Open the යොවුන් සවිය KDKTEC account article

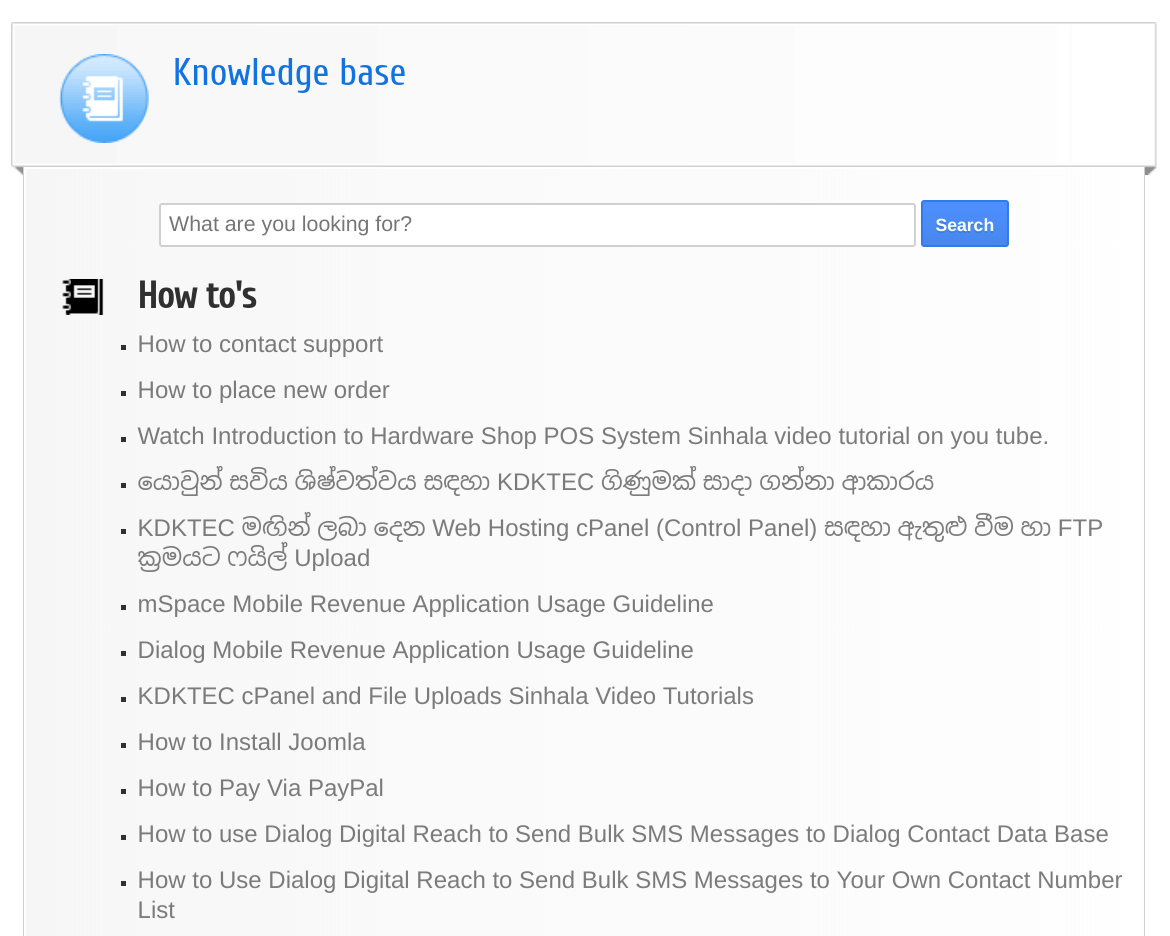(536, 482)
